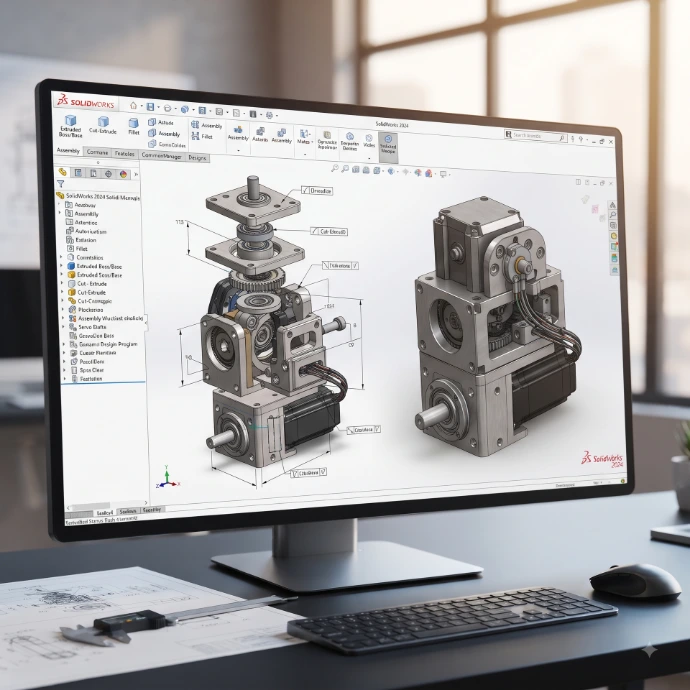Click the second magnifier zoom icon in the view toolbar
The height and width of the screenshot is (690, 690).
[345, 169]
